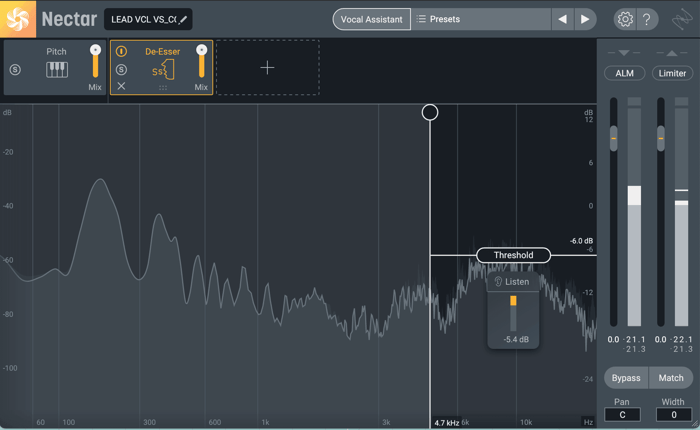
Task: Click the -6.0 dB threshold value
Action: [581, 241]
